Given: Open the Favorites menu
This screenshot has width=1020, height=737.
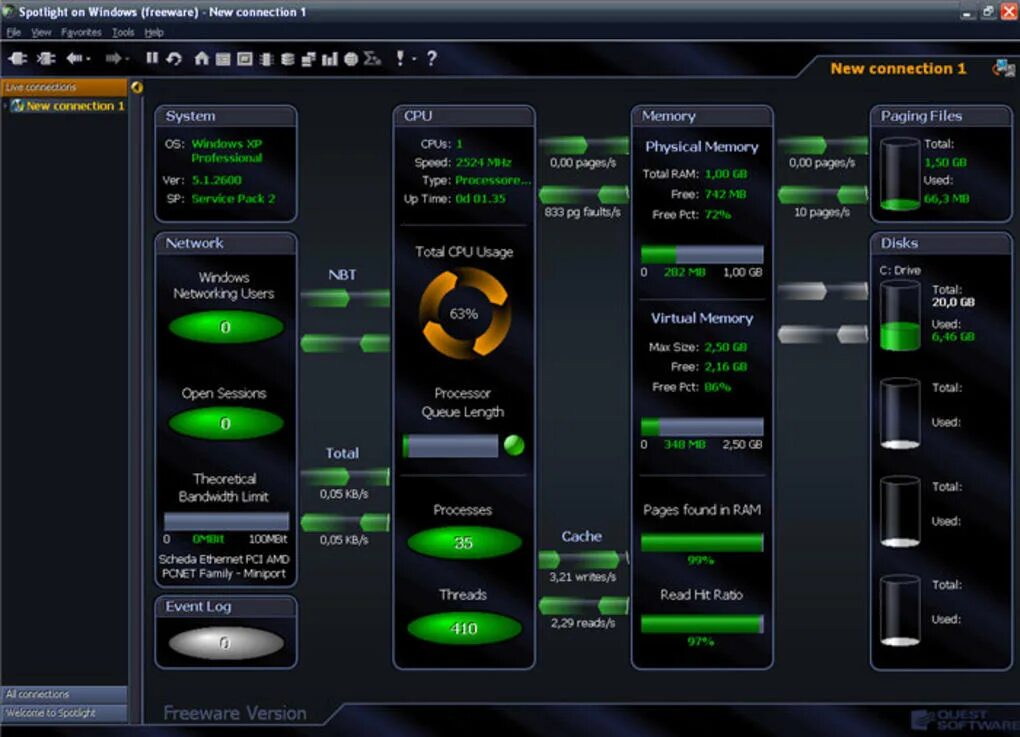Looking at the screenshot, I should [x=81, y=32].
